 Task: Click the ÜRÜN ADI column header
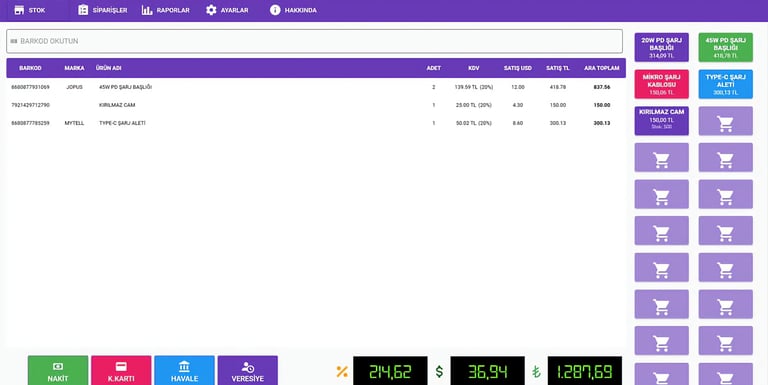(109, 68)
